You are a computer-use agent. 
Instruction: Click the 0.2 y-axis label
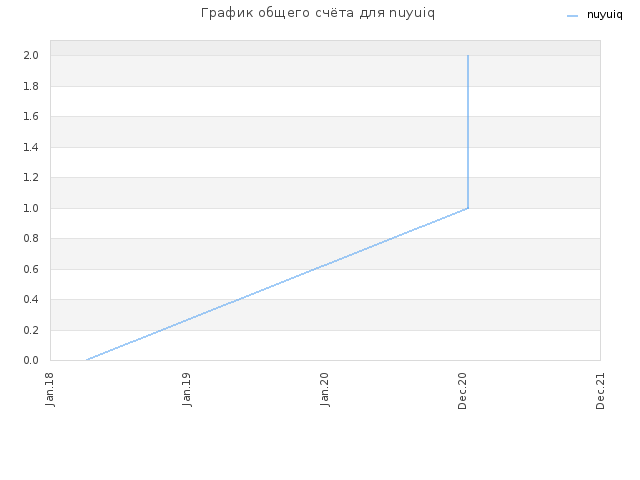point(31,330)
